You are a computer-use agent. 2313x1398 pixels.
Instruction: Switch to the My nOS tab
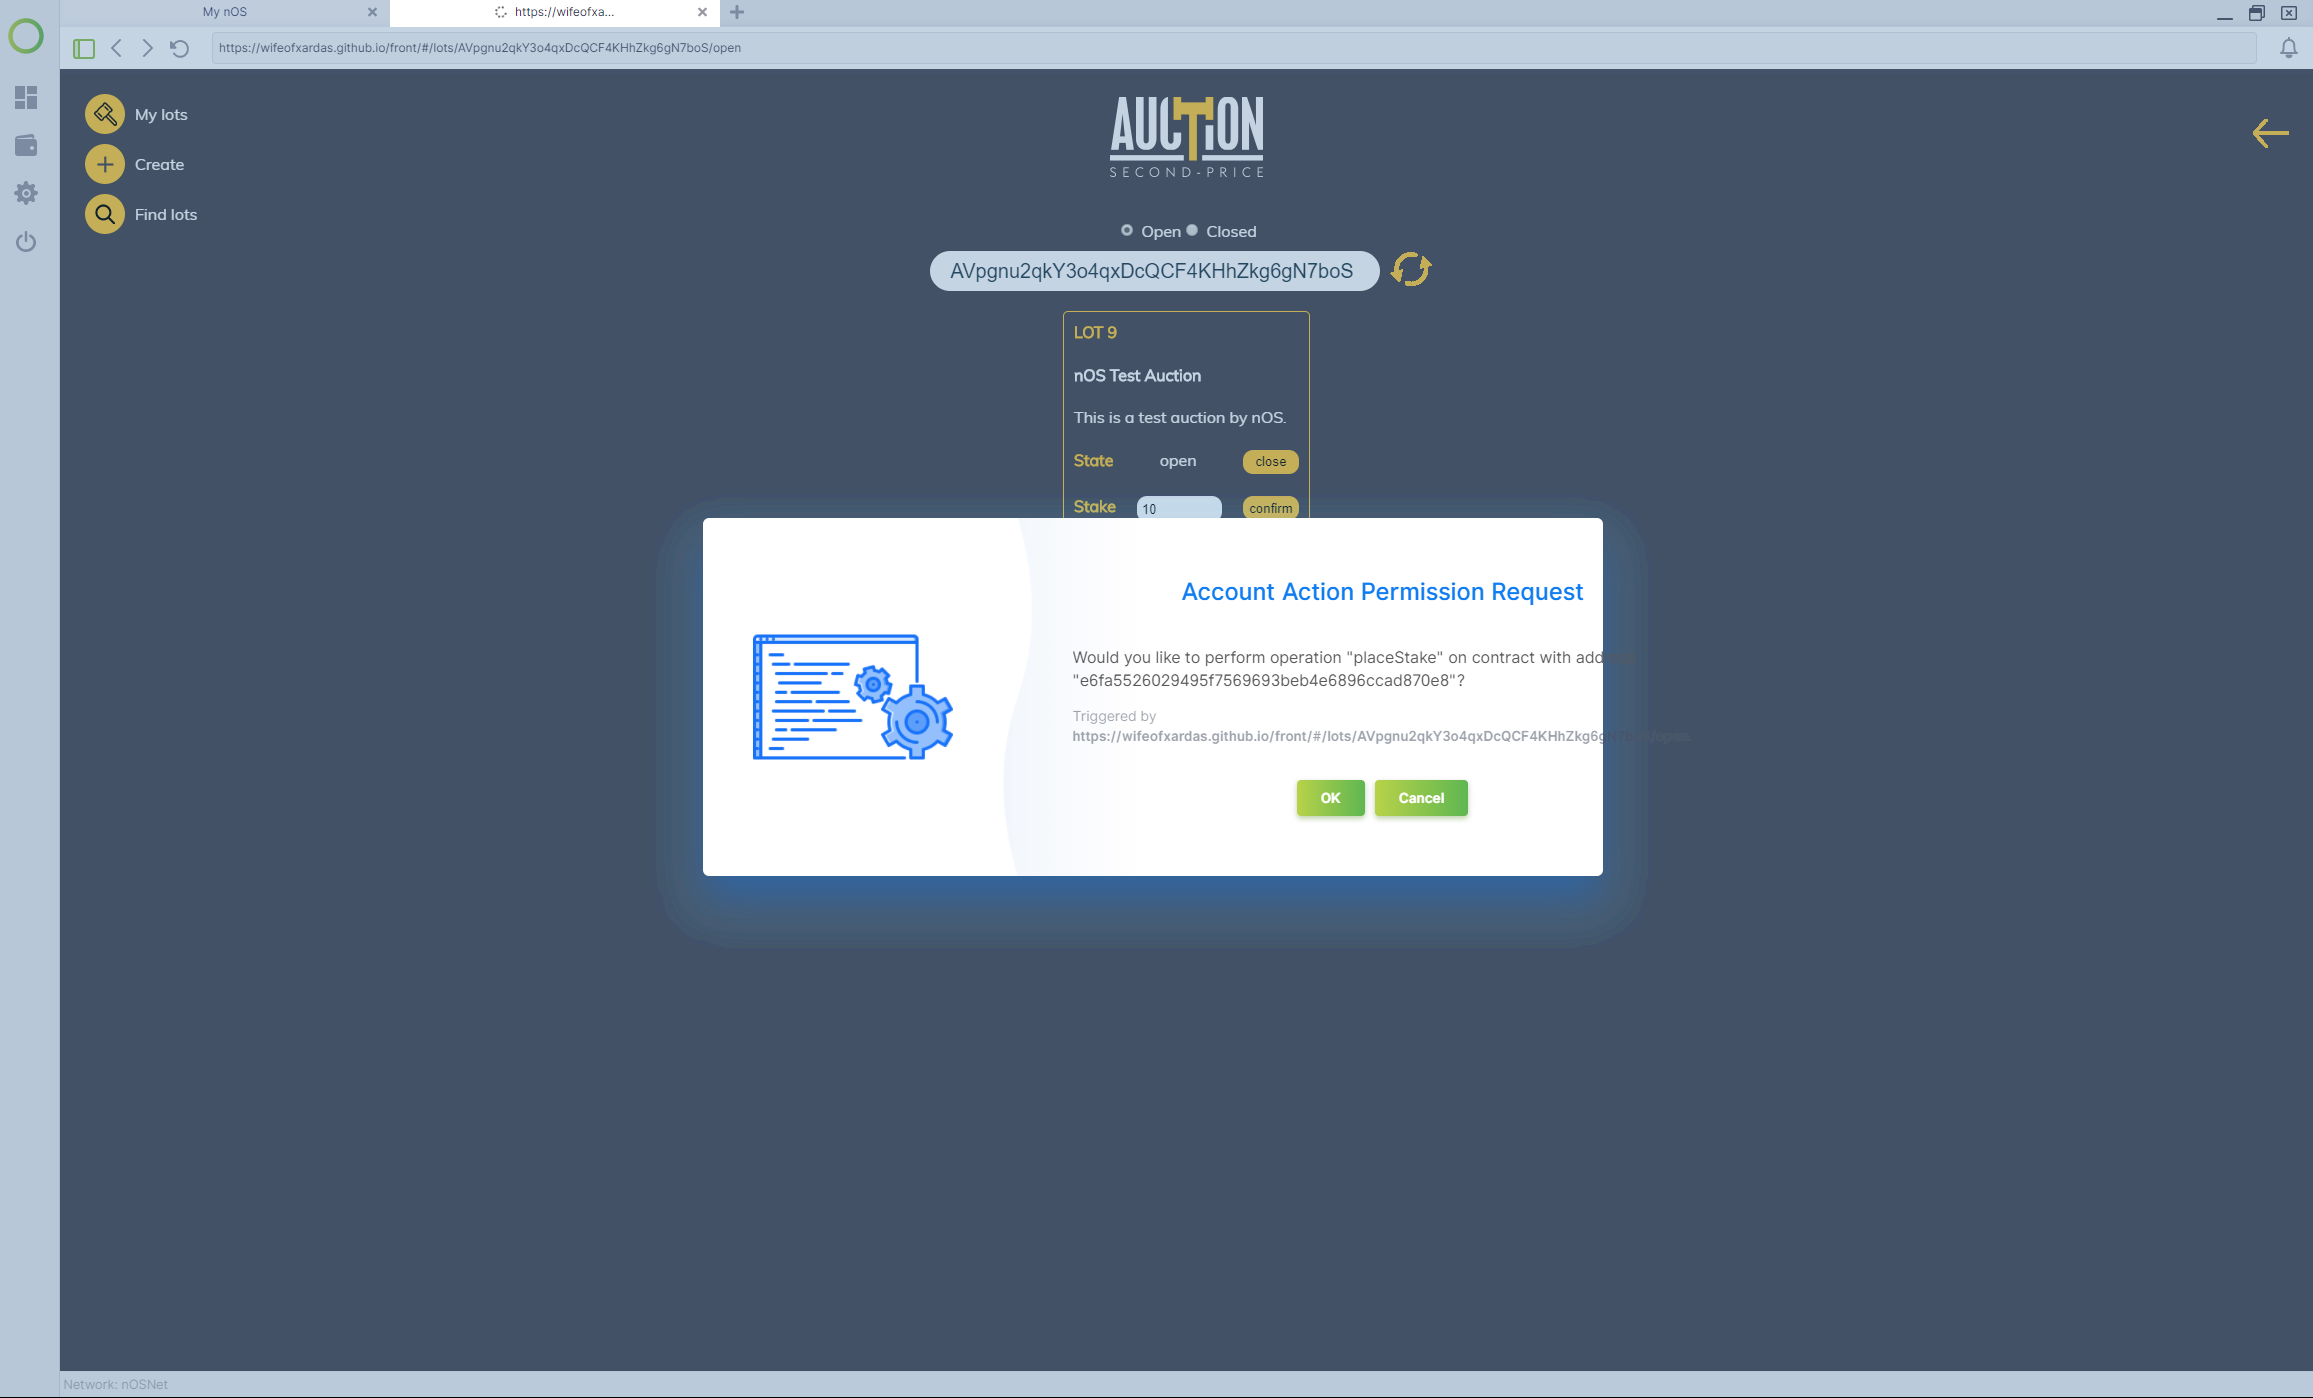point(227,12)
